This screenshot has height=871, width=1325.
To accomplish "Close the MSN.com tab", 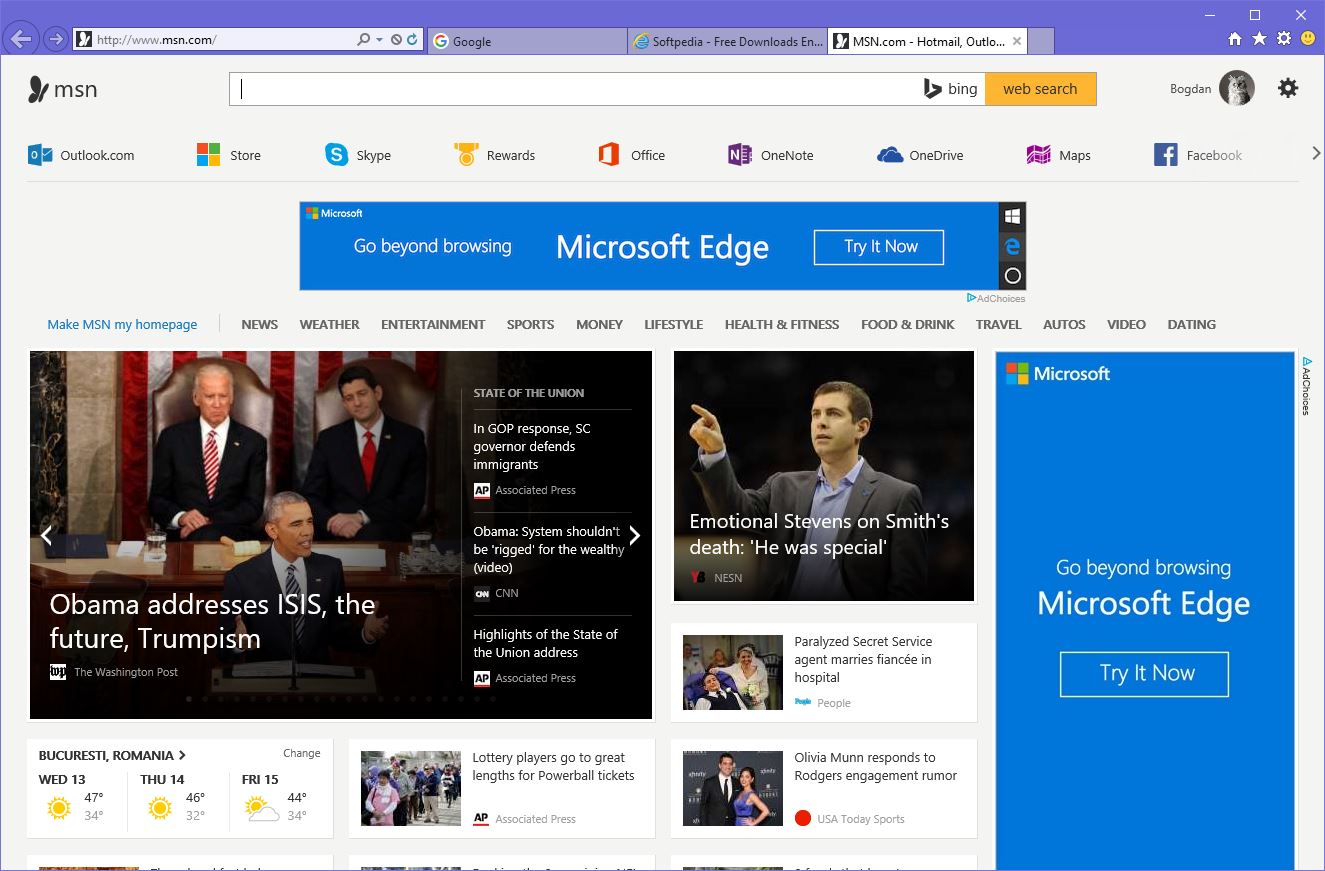I will click(1017, 41).
